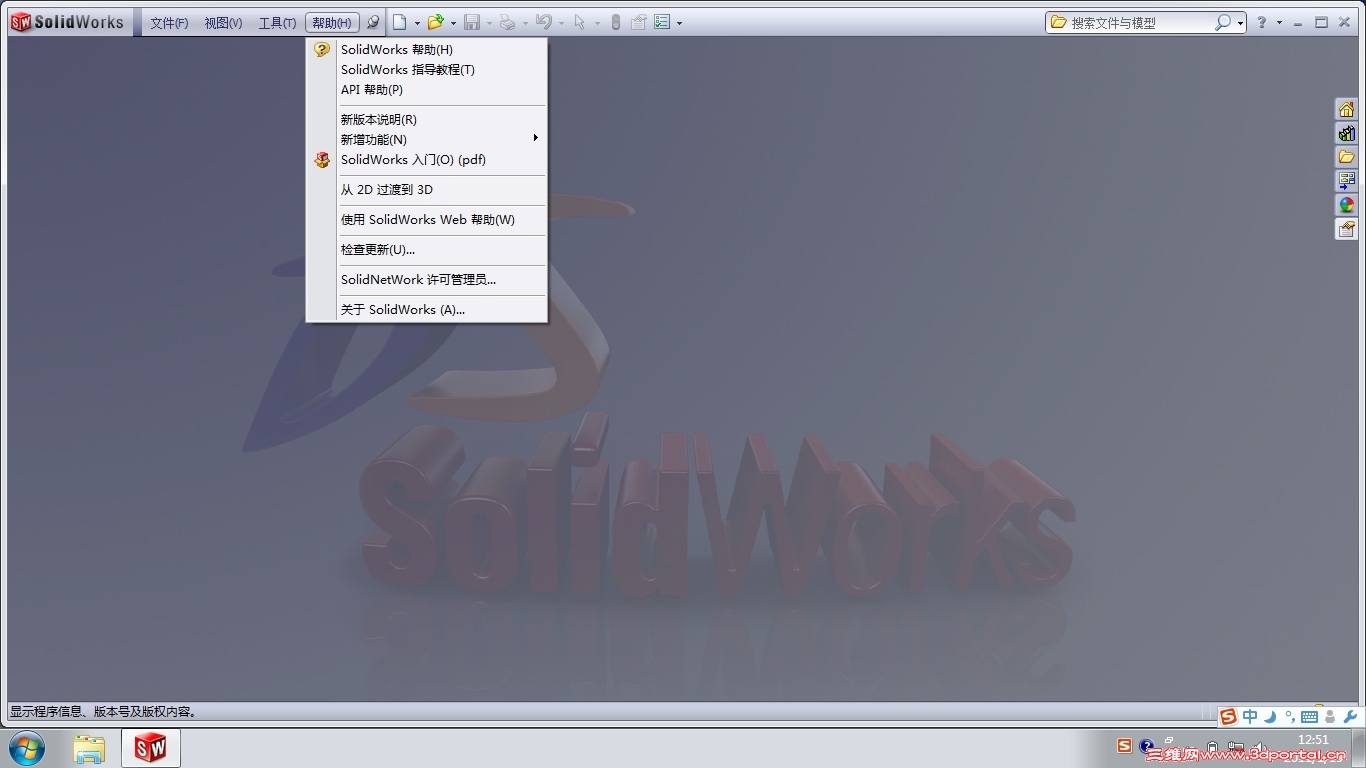Open SolidNetWork 许可管理员...
Screen dimensions: 1366x768
(x=427, y=279)
